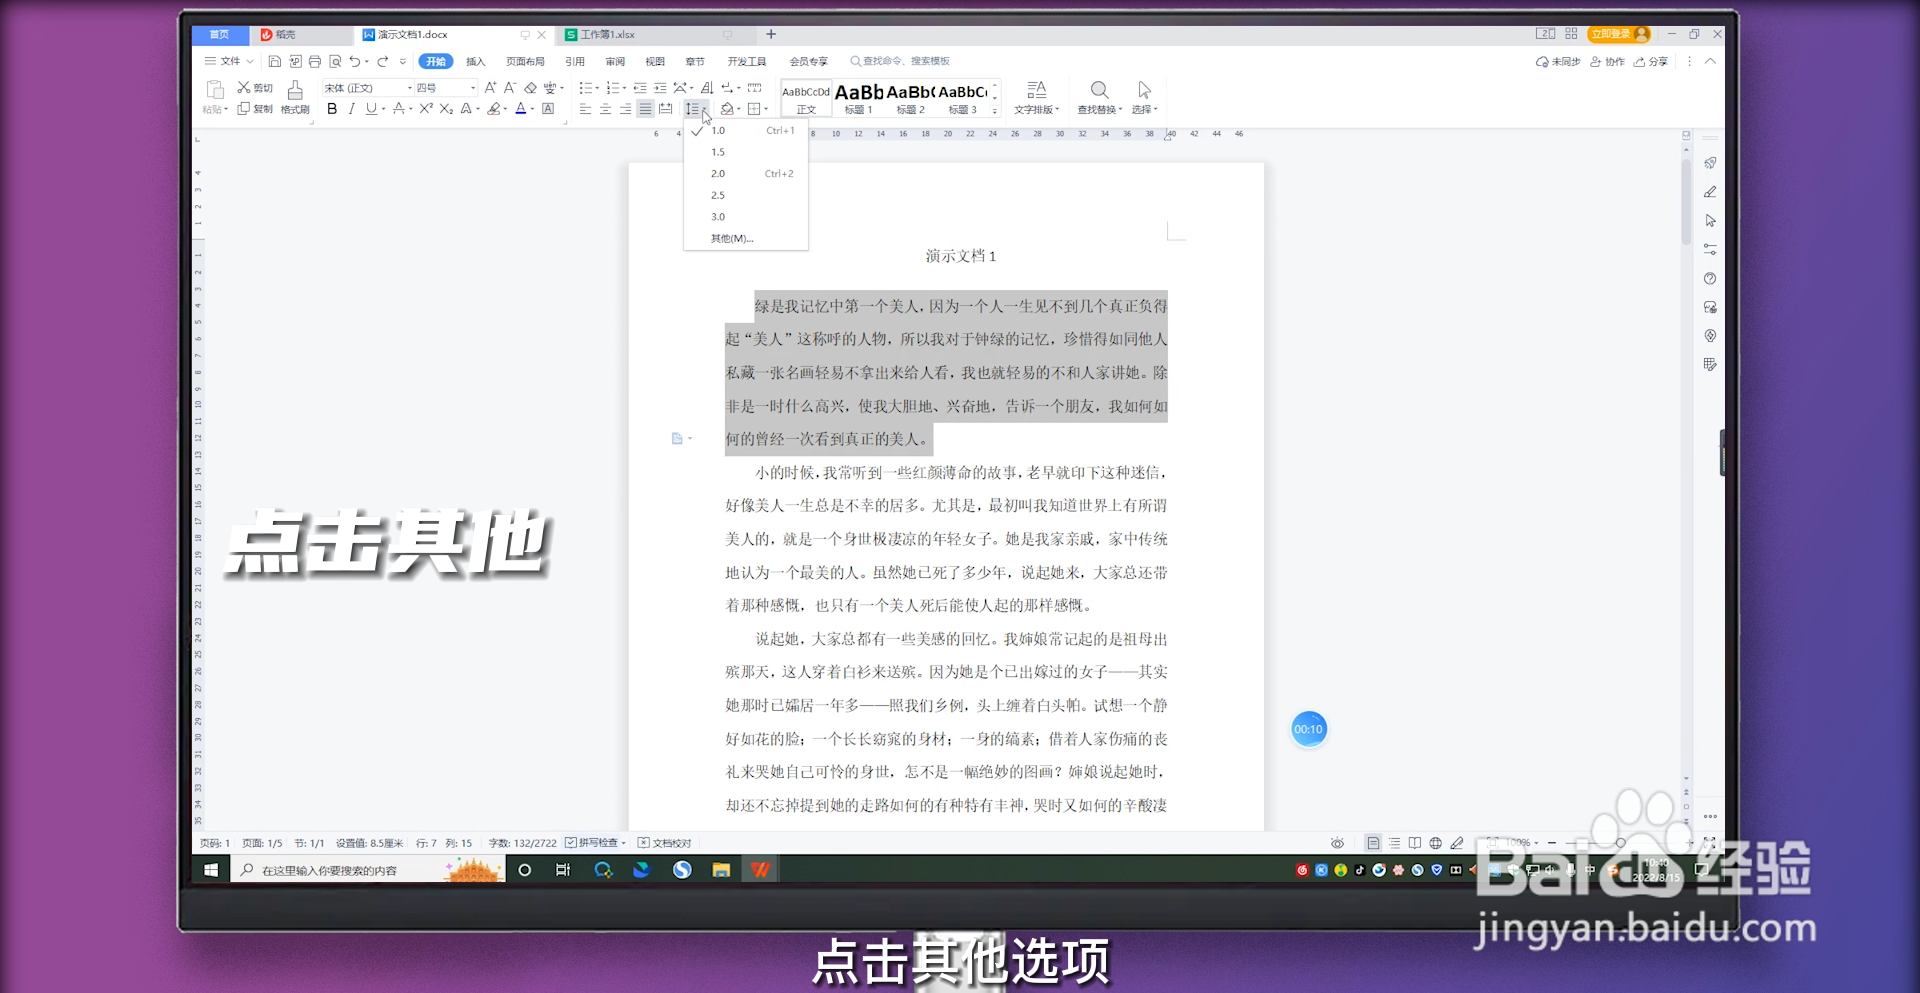The width and height of the screenshot is (1920, 993).
Task: Check the 1.5 line spacing option
Action: 718,151
